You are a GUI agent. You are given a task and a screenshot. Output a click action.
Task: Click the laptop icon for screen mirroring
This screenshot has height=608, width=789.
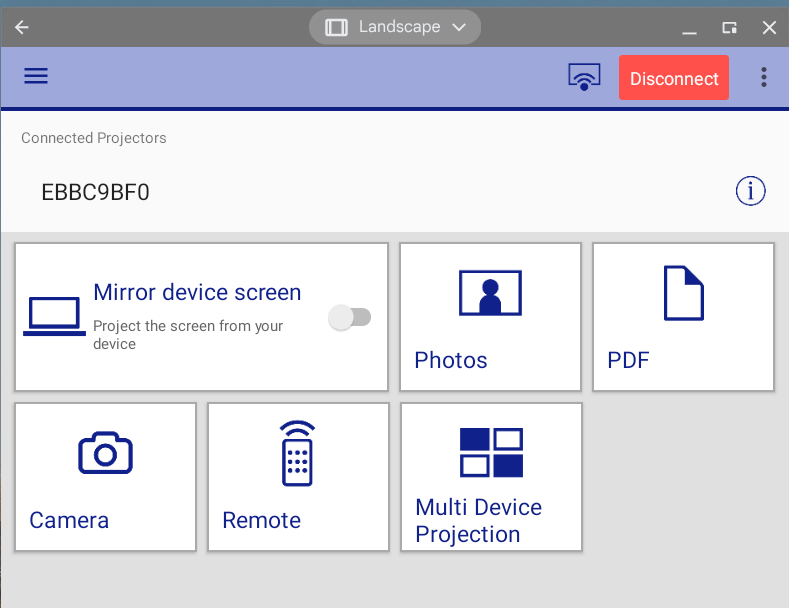pos(54,316)
